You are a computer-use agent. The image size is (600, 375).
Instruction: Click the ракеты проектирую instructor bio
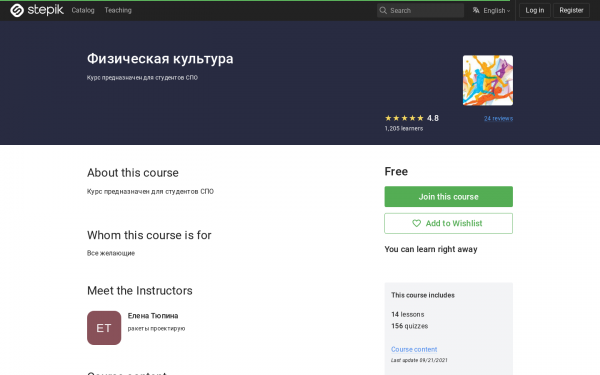pos(156,329)
